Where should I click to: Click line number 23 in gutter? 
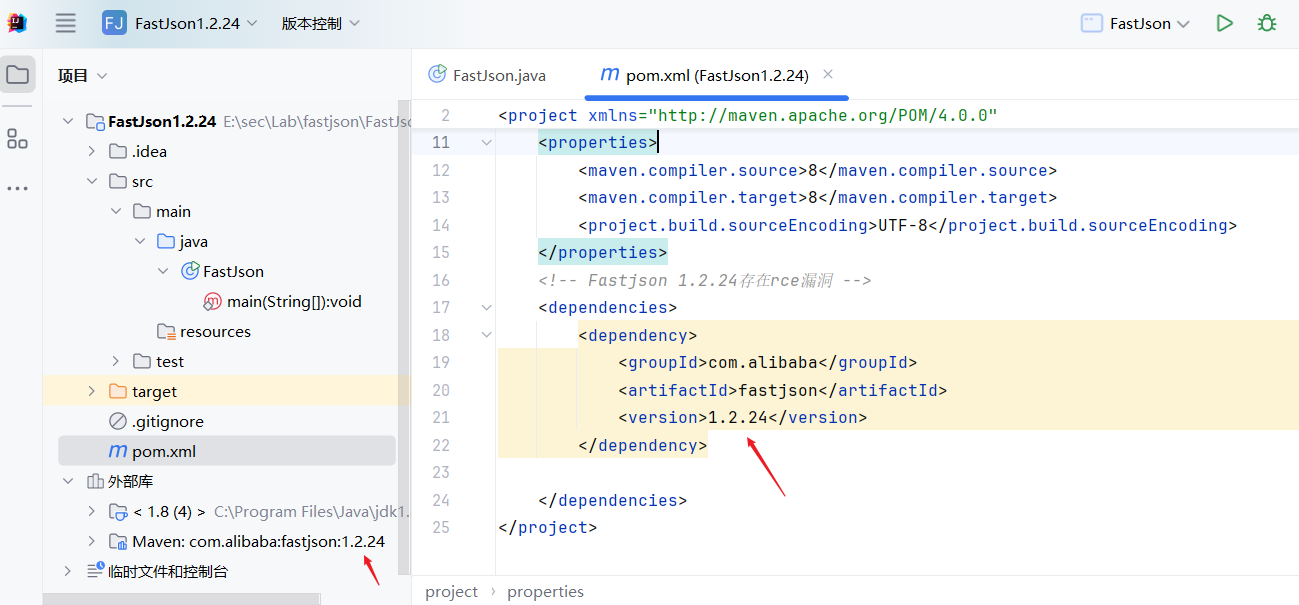point(441,472)
